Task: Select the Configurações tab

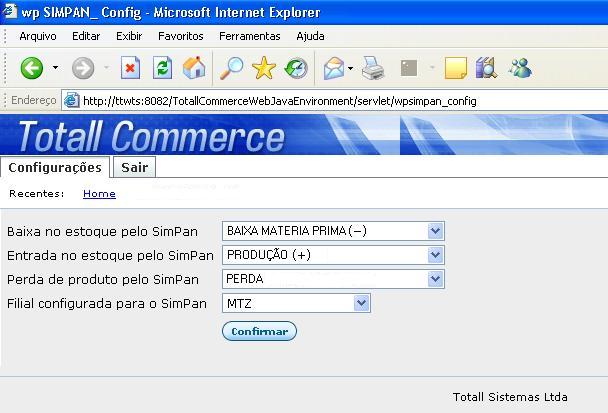Action: point(55,167)
